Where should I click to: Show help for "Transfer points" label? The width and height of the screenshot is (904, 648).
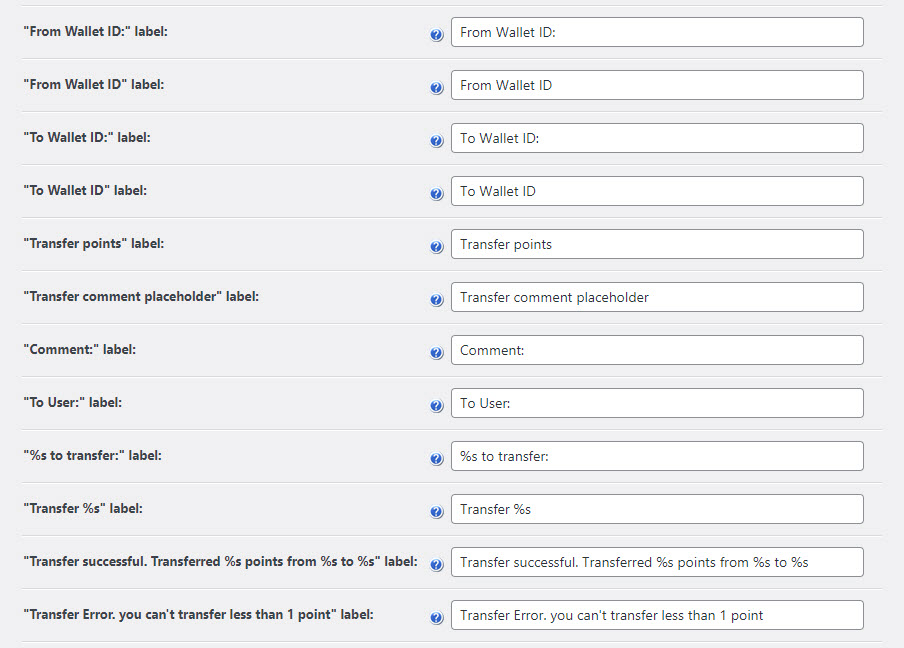click(436, 247)
